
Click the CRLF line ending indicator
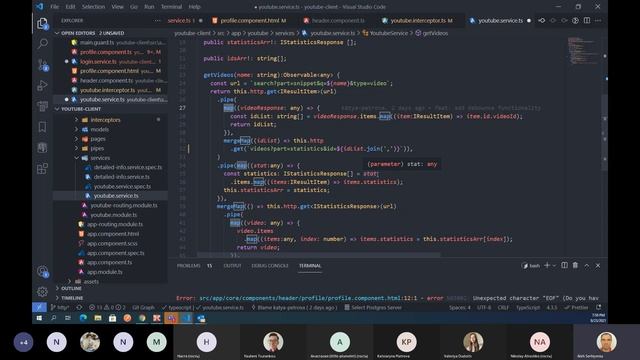[503, 307]
